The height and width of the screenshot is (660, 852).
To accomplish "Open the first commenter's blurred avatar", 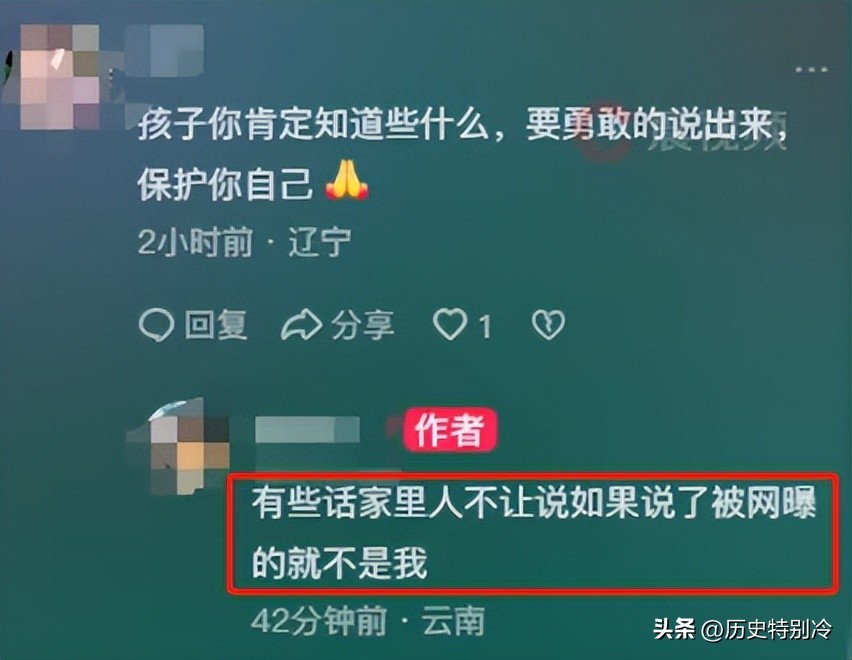I will point(60,77).
